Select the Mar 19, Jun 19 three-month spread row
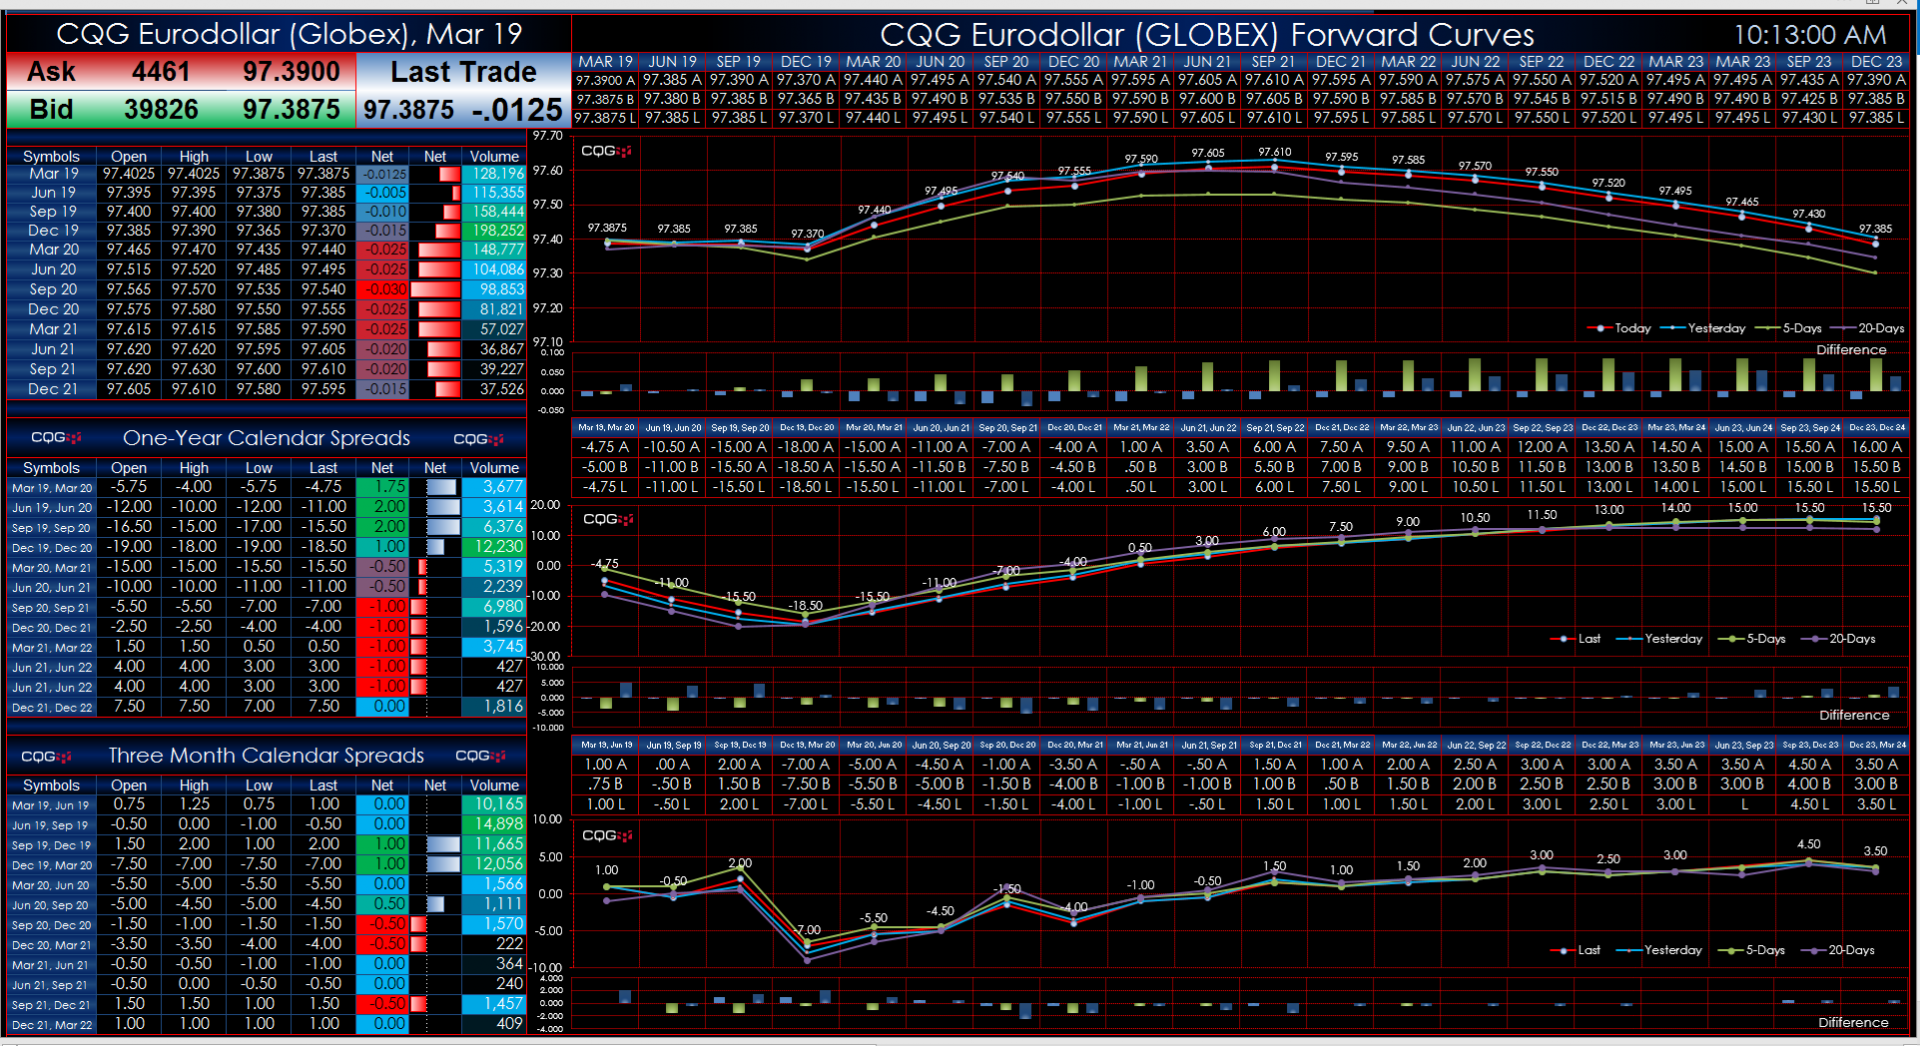 [x=266, y=804]
